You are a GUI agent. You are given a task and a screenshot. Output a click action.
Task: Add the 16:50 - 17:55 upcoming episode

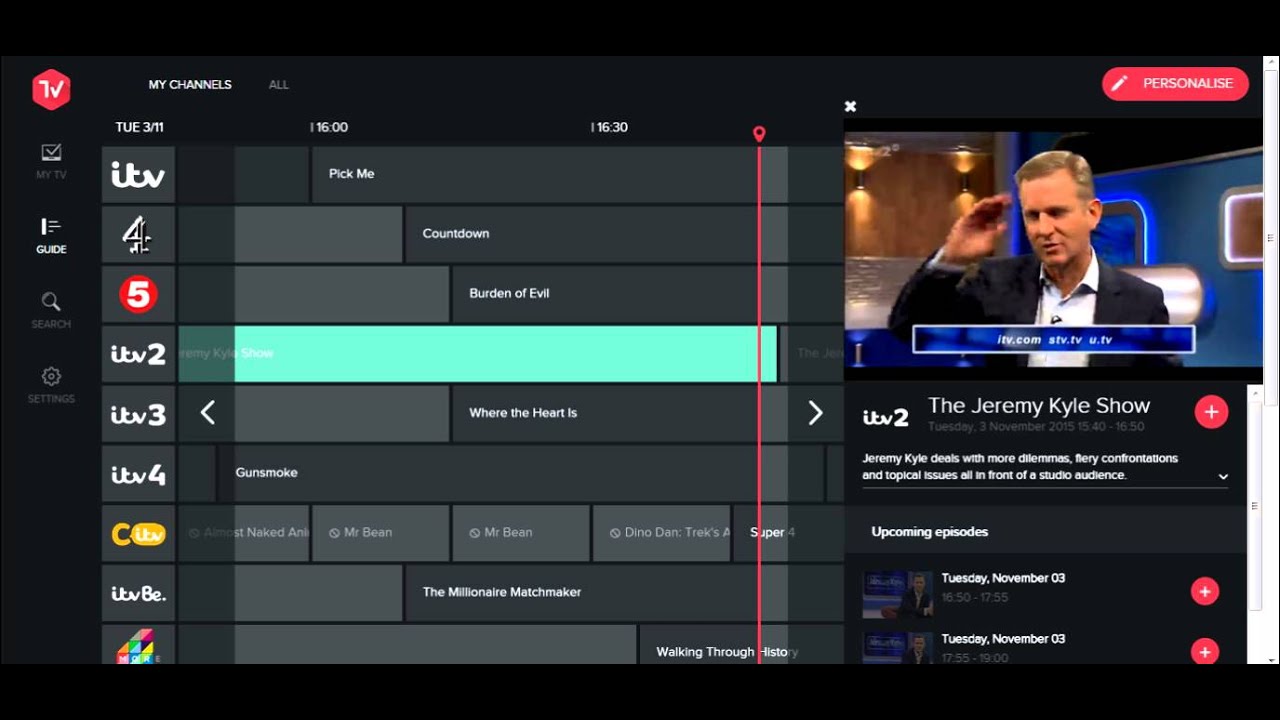pyautogui.click(x=1205, y=592)
